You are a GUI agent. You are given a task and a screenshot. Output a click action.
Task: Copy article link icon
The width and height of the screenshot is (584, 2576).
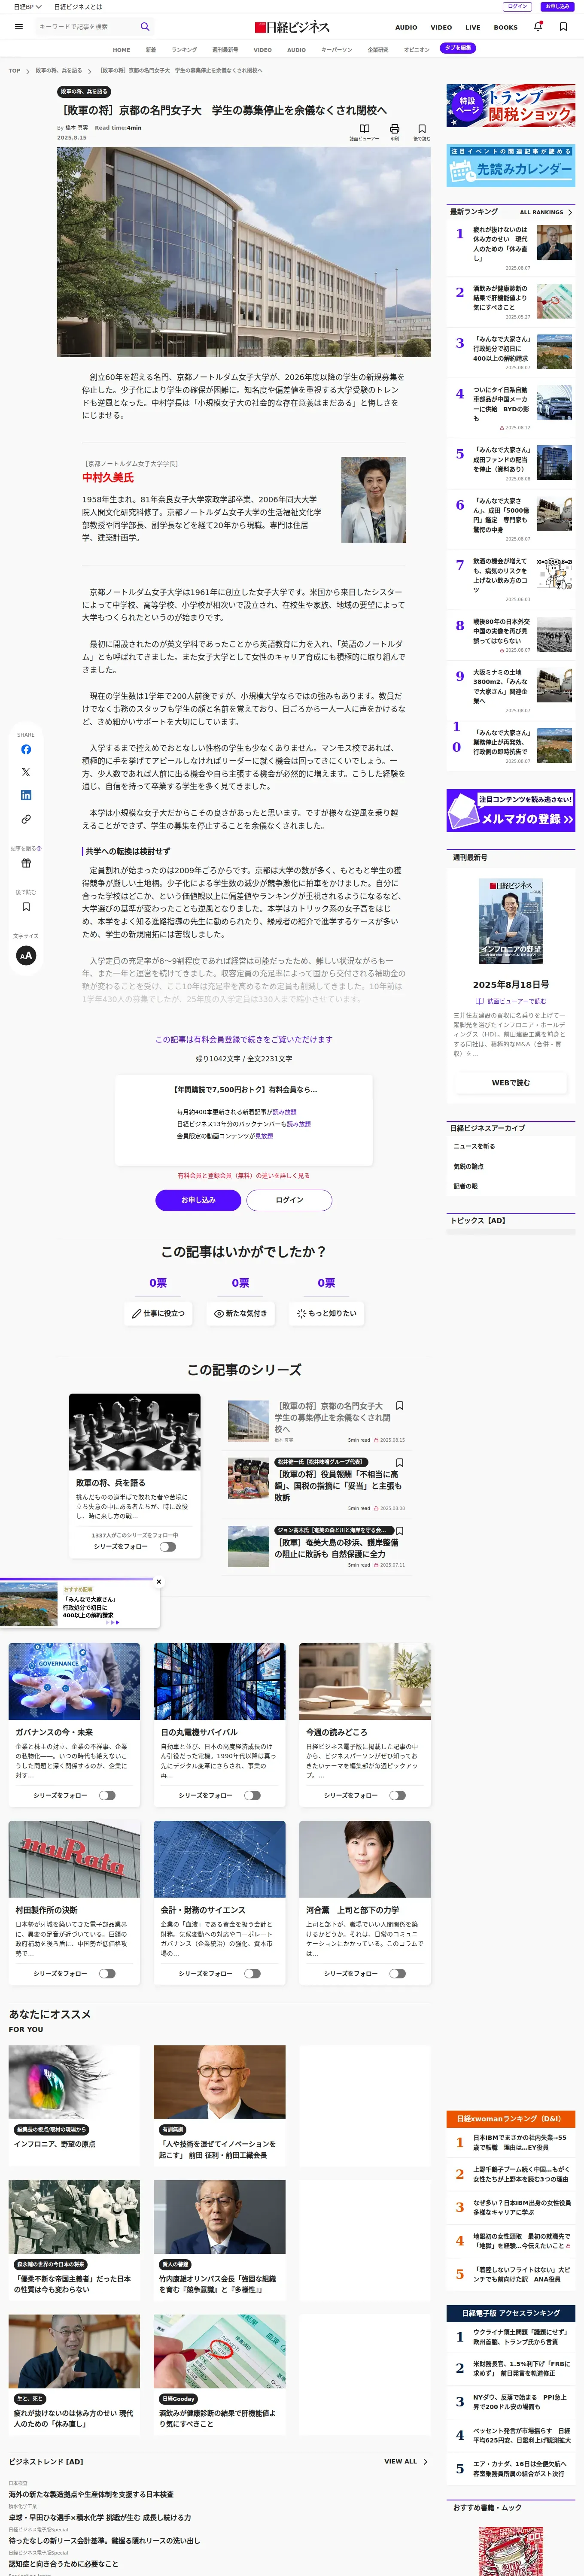coord(26,819)
